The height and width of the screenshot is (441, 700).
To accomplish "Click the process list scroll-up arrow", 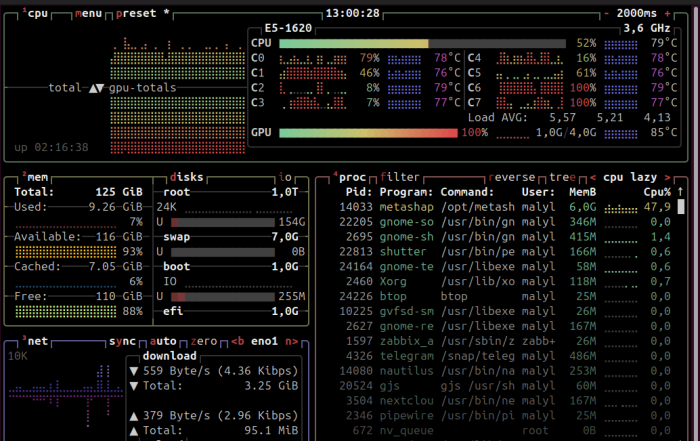I will tap(680, 192).
